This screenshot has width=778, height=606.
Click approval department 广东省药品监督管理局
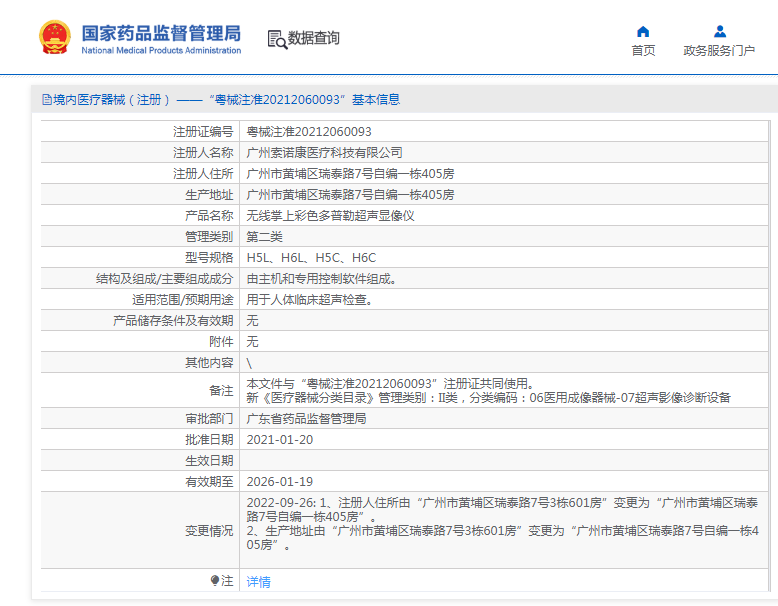click(x=306, y=419)
